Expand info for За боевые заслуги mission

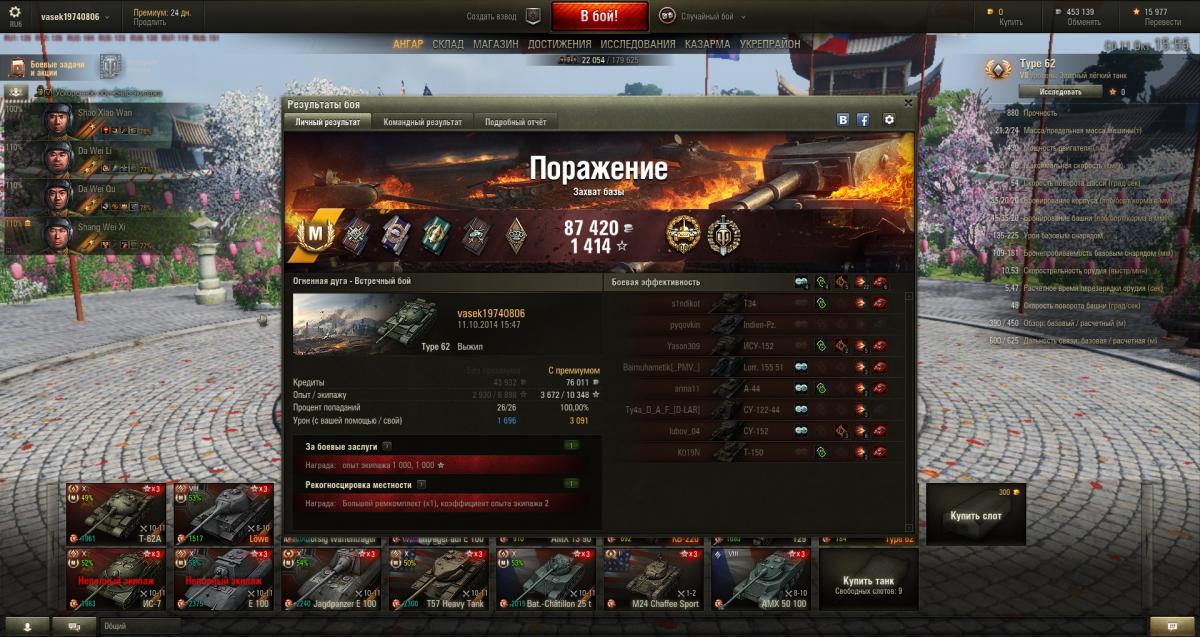tap(387, 445)
